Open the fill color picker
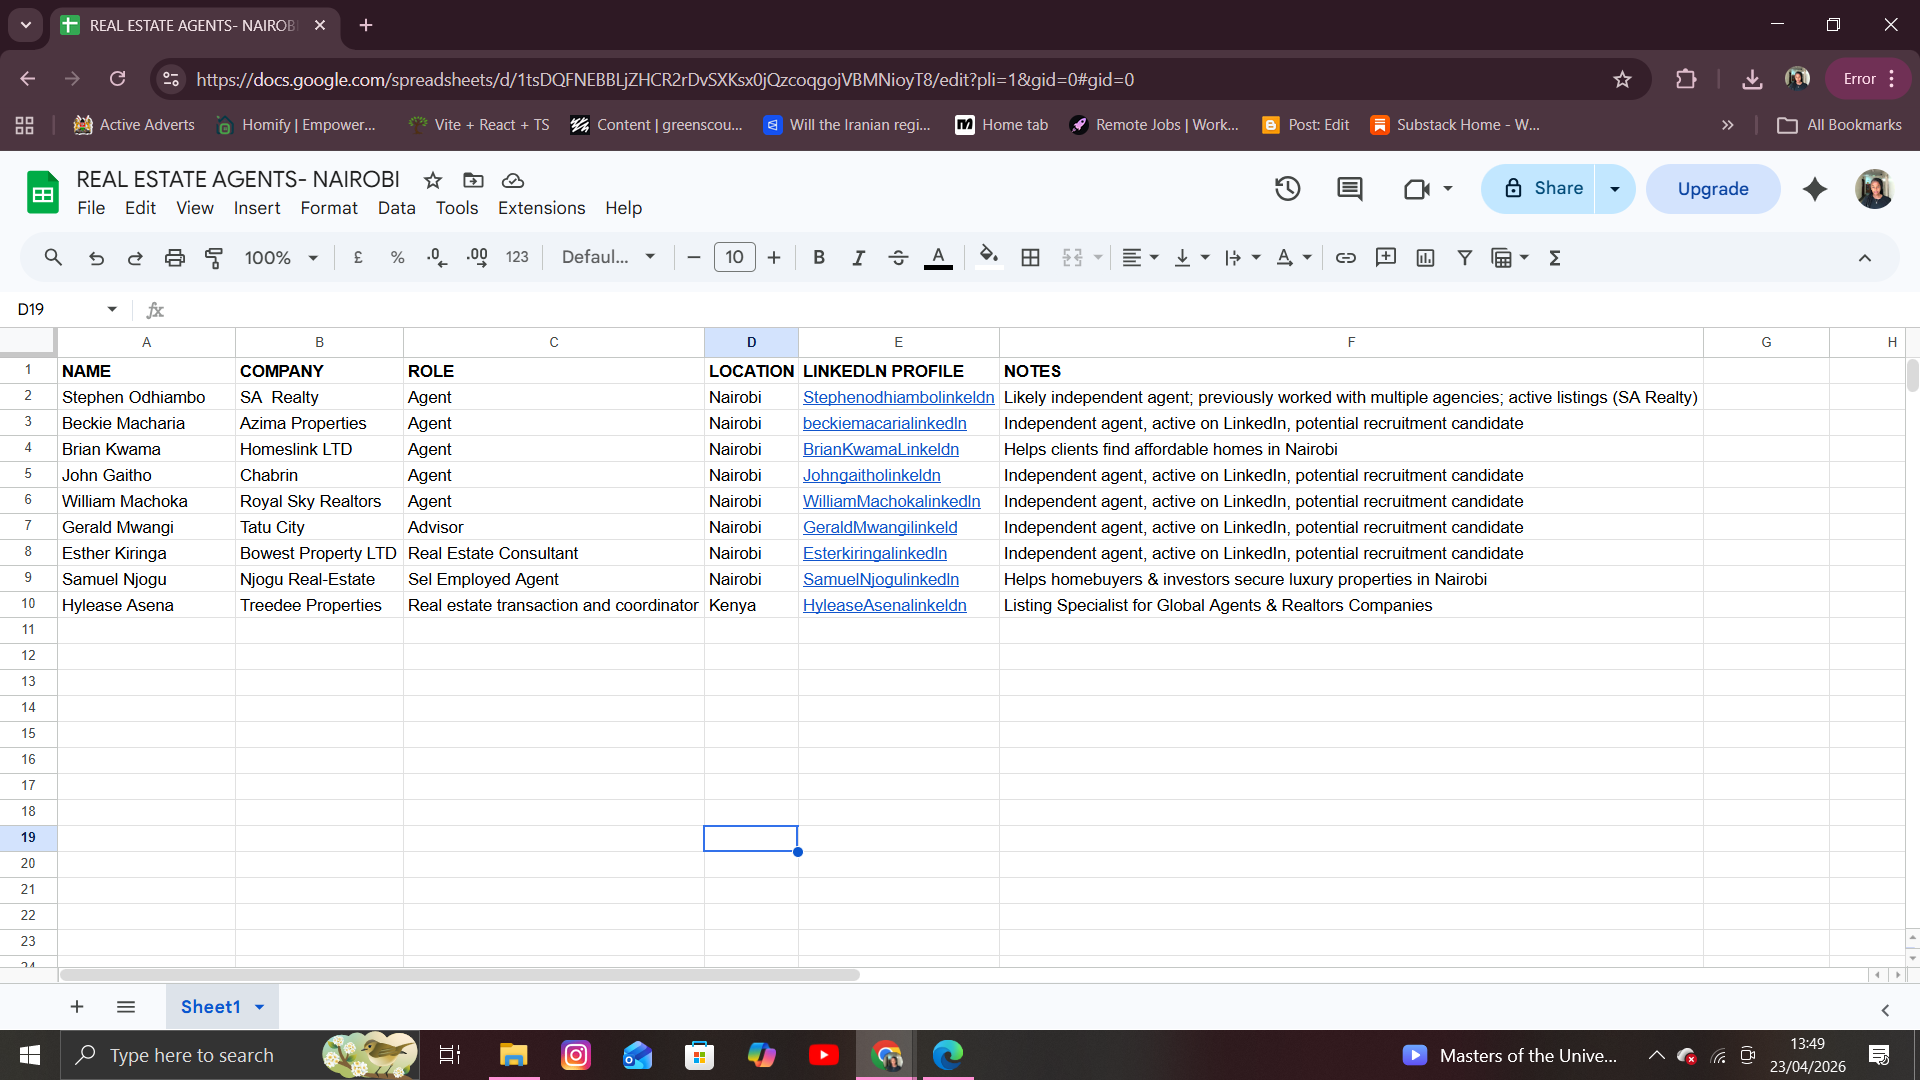Image resolution: width=1920 pixels, height=1080 pixels. tap(989, 258)
